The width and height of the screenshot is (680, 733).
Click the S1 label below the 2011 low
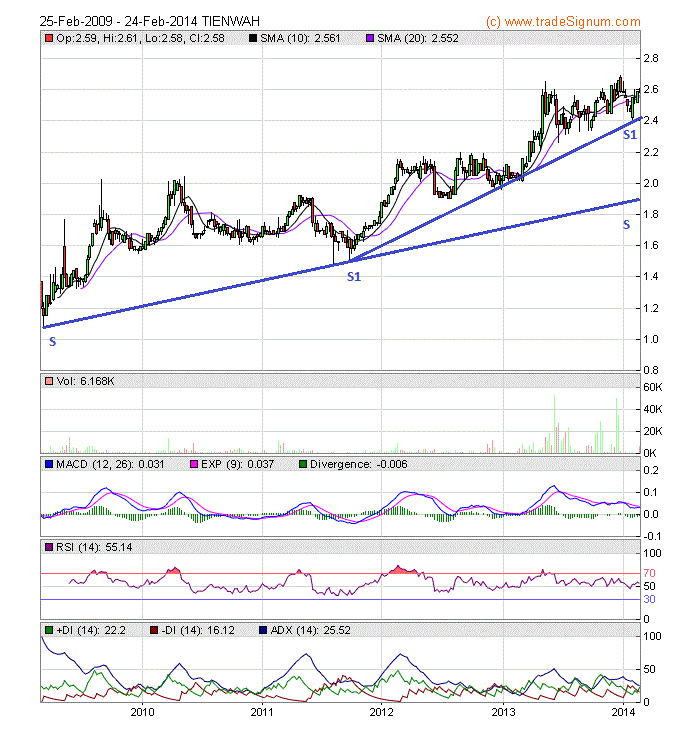(354, 277)
